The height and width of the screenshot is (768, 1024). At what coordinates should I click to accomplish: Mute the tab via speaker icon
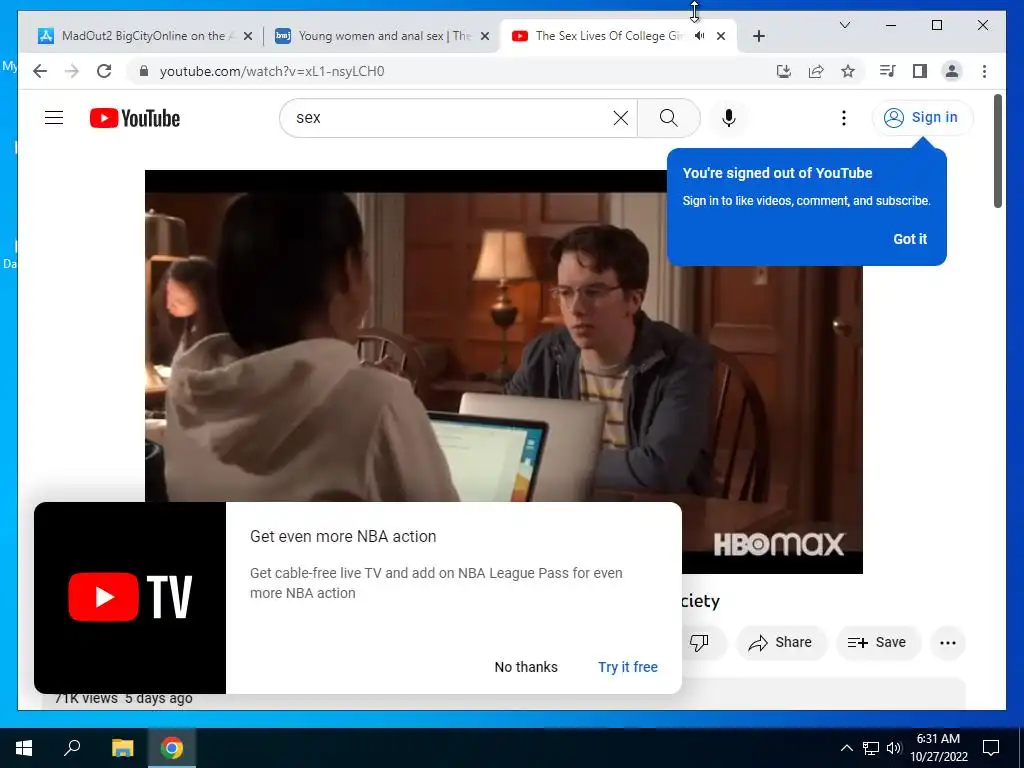pyautogui.click(x=699, y=36)
